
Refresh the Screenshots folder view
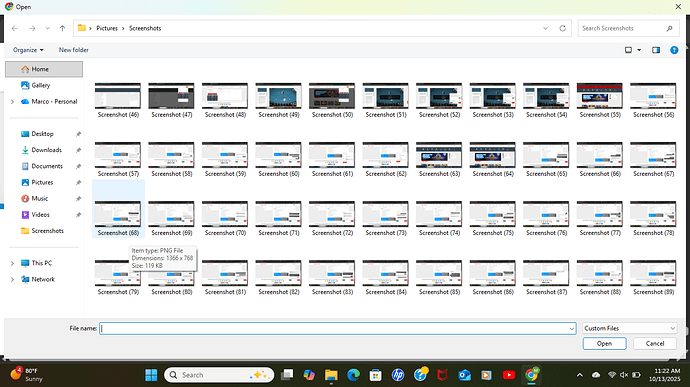(x=562, y=28)
